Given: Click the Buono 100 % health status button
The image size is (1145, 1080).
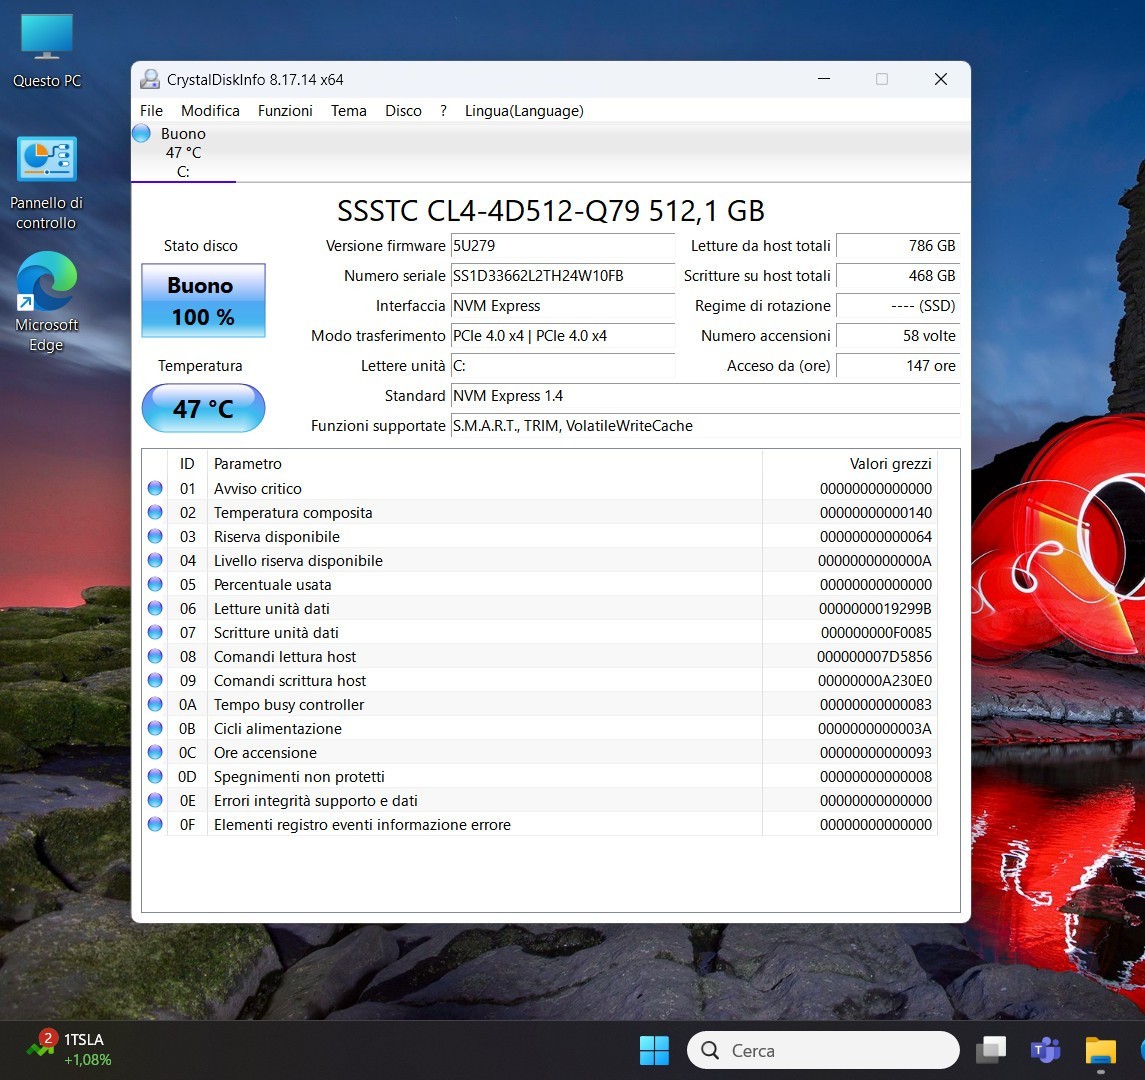Looking at the screenshot, I should click(x=203, y=300).
